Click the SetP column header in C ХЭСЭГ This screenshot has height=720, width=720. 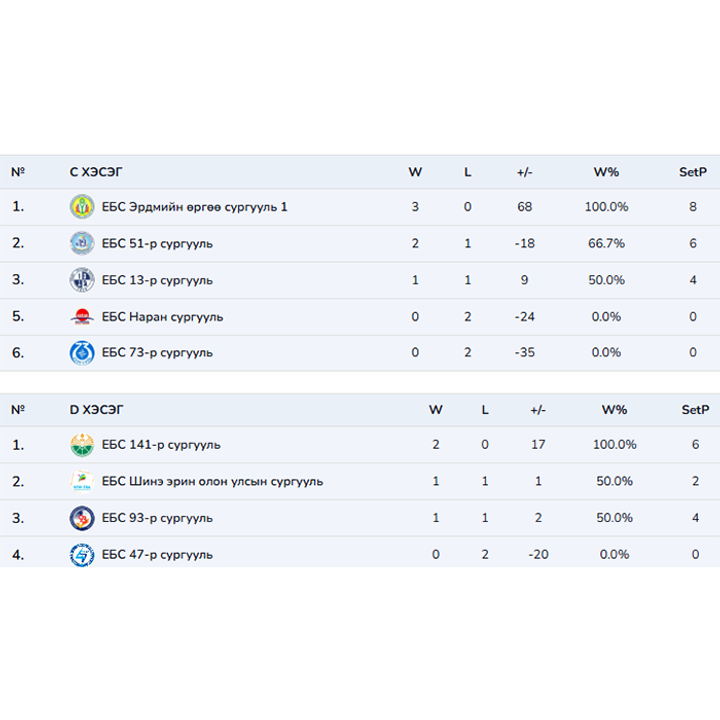(x=693, y=172)
